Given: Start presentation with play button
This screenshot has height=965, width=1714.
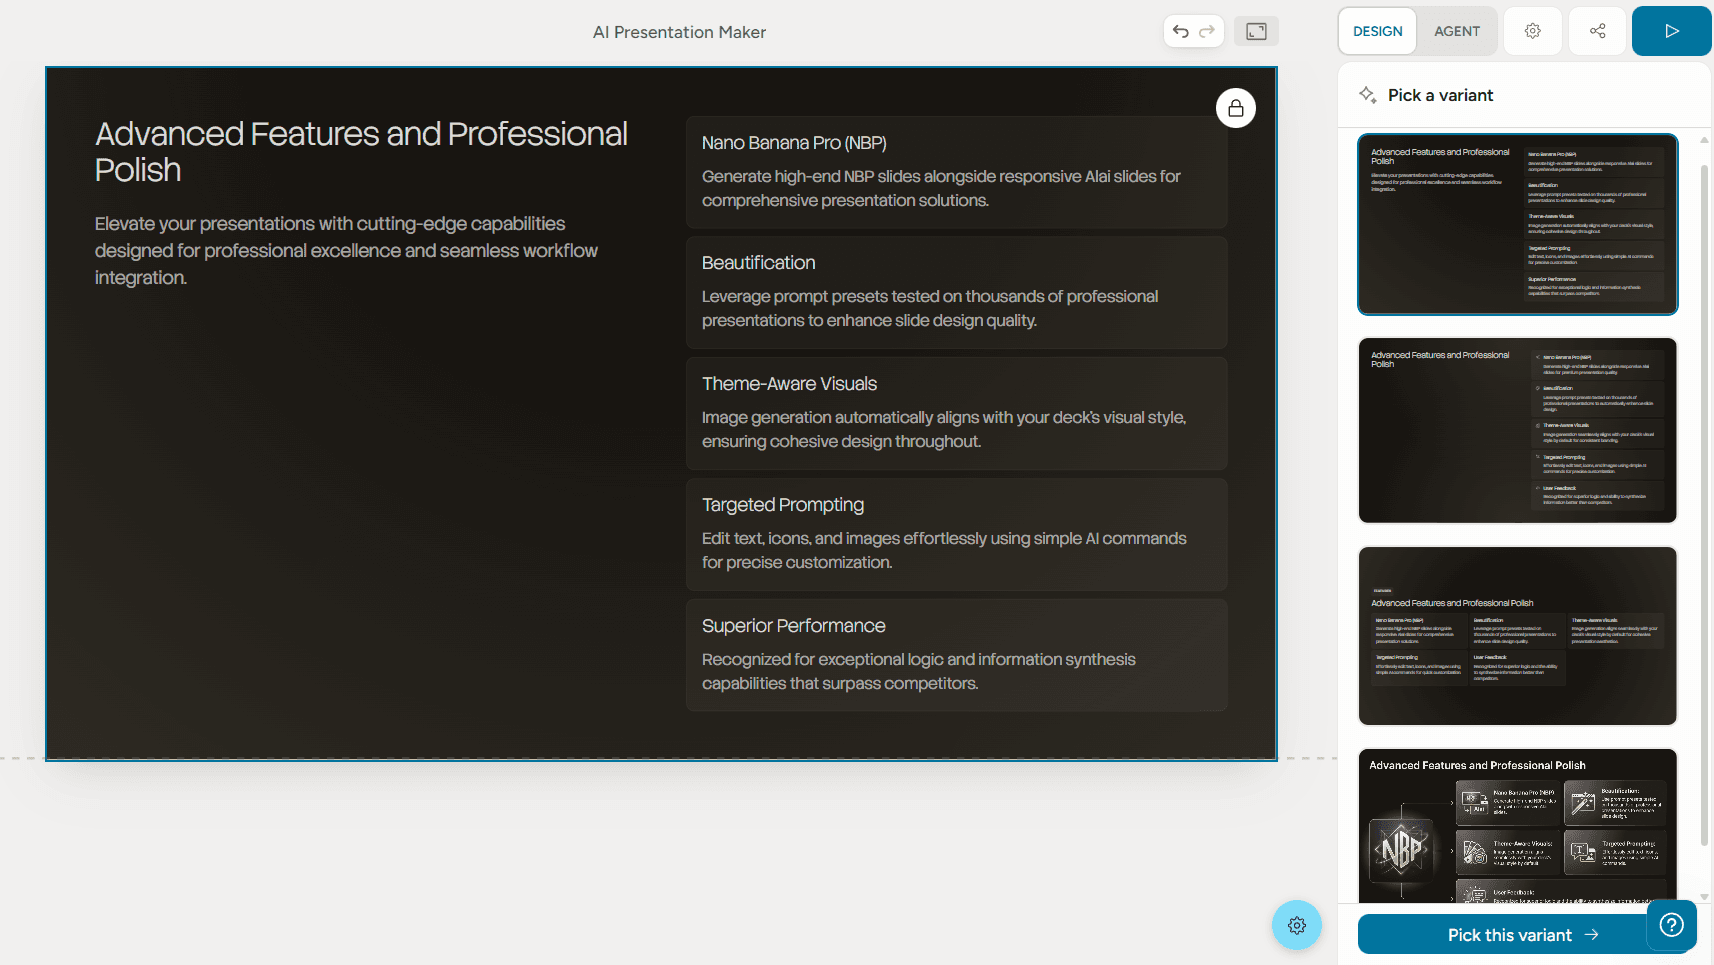Looking at the screenshot, I should (x=1671, y=31).
